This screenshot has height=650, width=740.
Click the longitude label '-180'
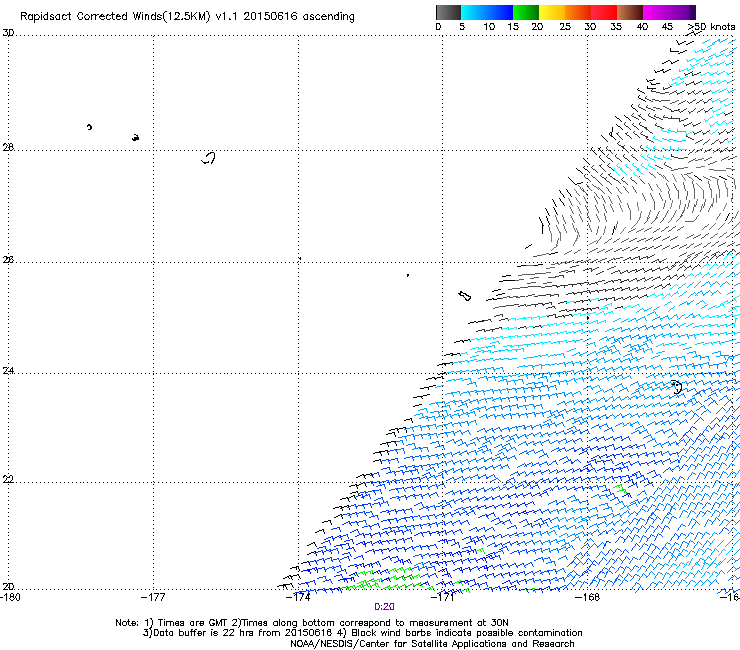[x=10, y=597]
